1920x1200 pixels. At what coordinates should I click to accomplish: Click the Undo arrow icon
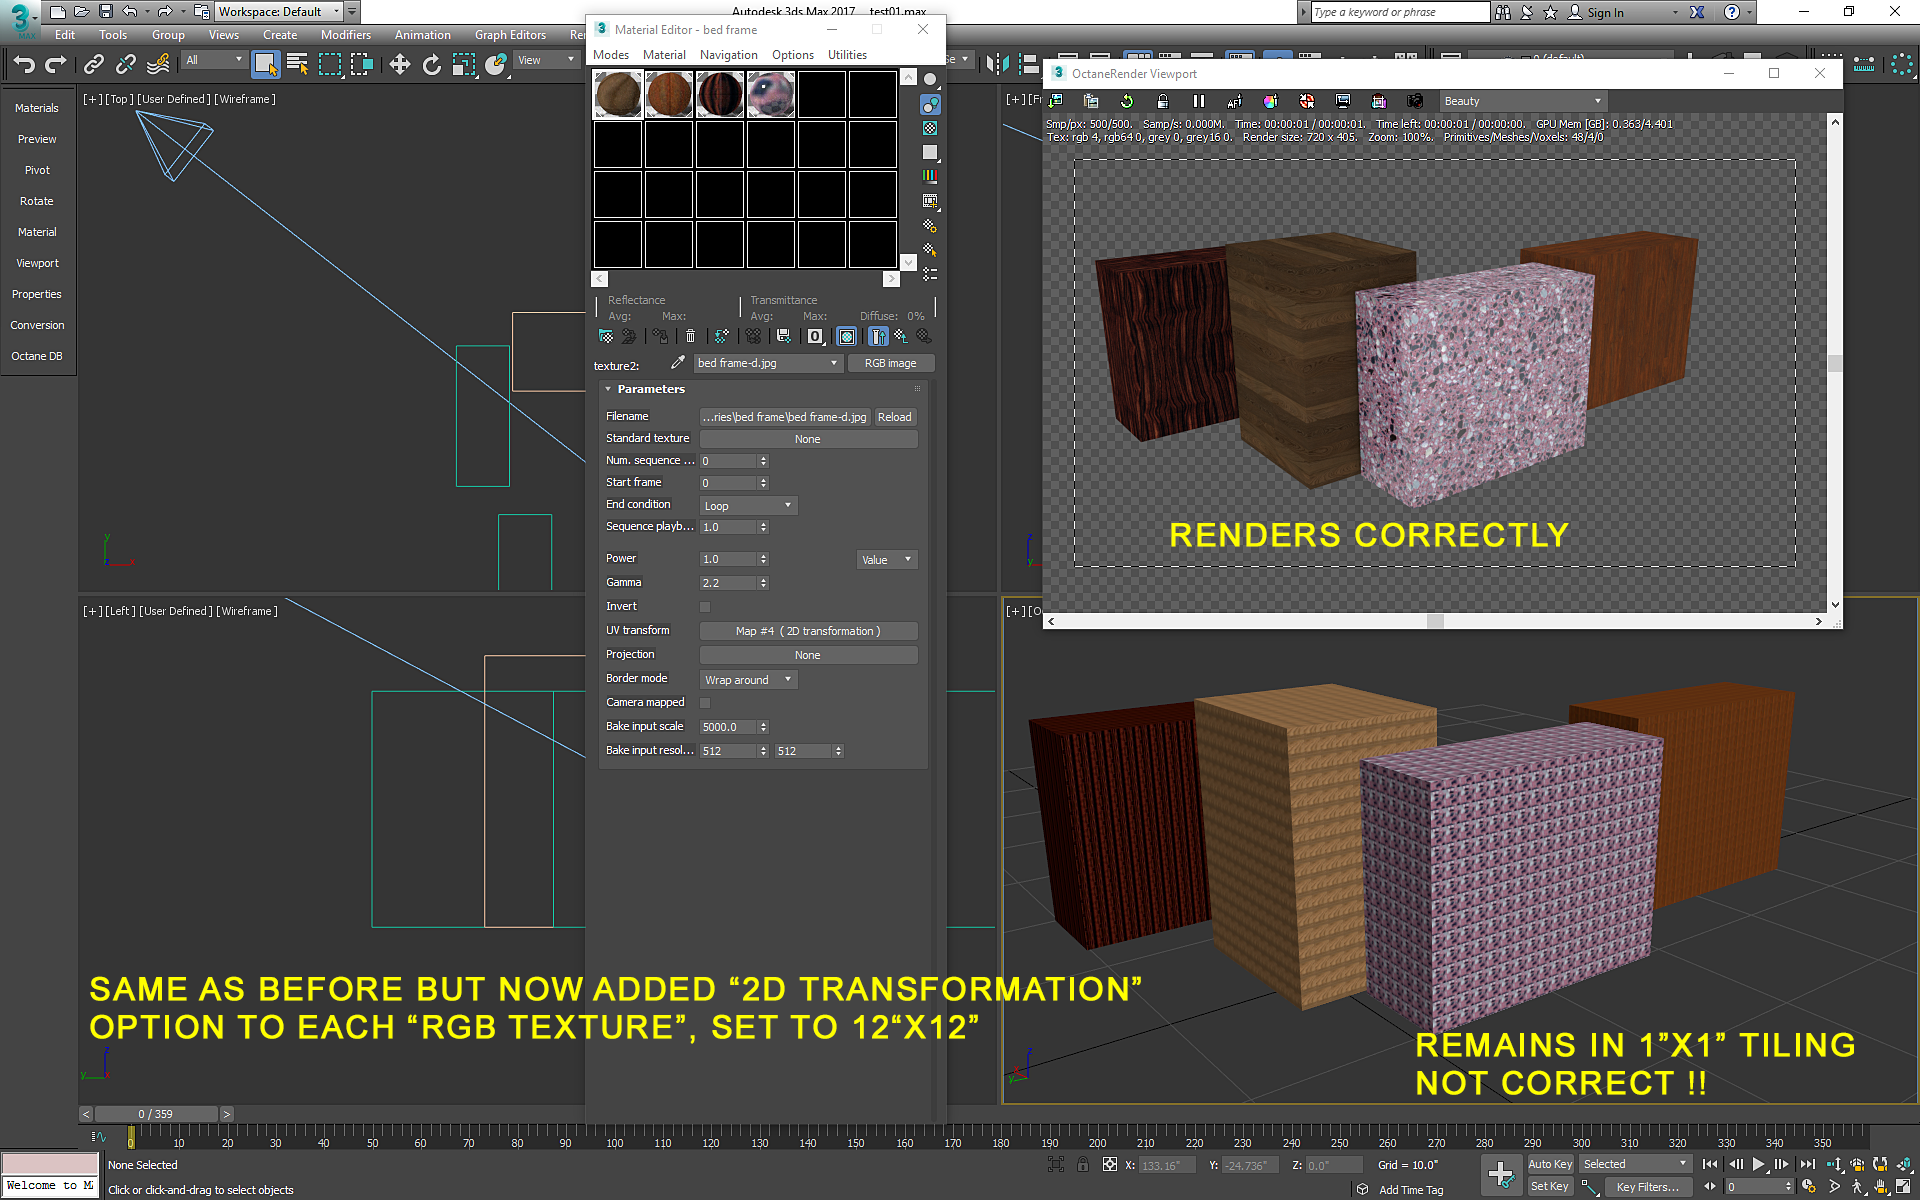[24, 65]
